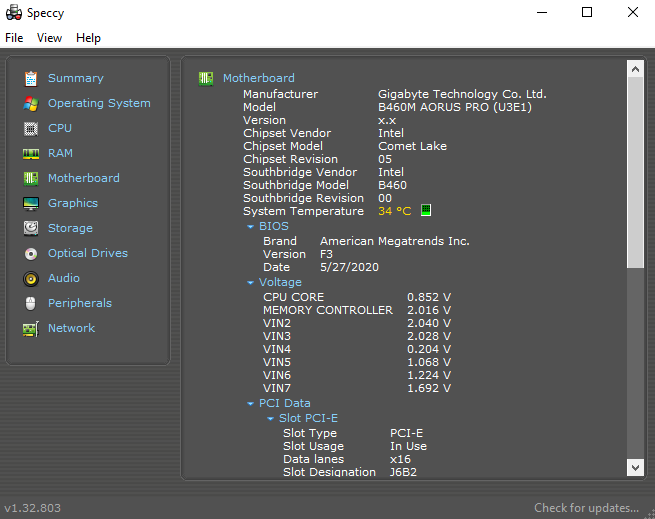Go to the CPU section
Screen dimensions: 655x519
pos(60,128)
